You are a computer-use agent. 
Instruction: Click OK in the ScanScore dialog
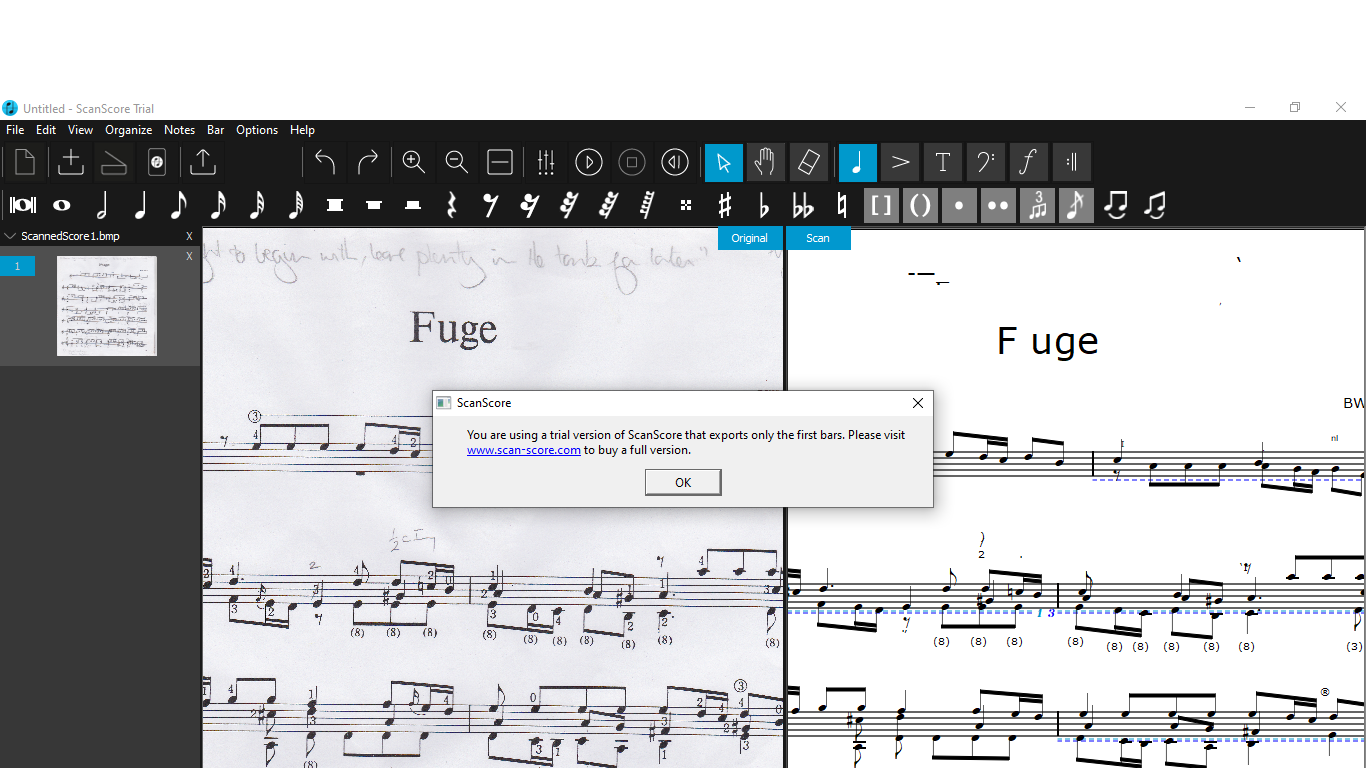coord(683,482)
